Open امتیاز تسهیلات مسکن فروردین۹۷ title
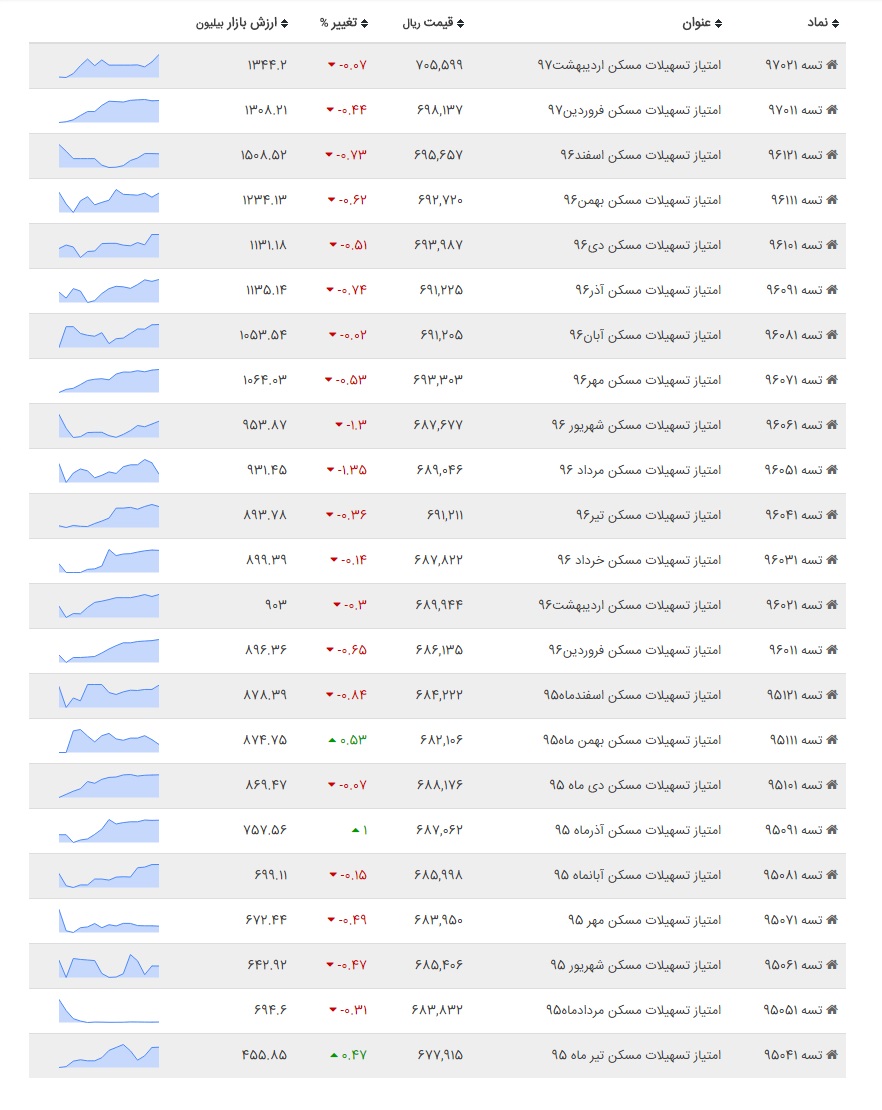This screenshot has width=882, height=1110. (634, 110)
